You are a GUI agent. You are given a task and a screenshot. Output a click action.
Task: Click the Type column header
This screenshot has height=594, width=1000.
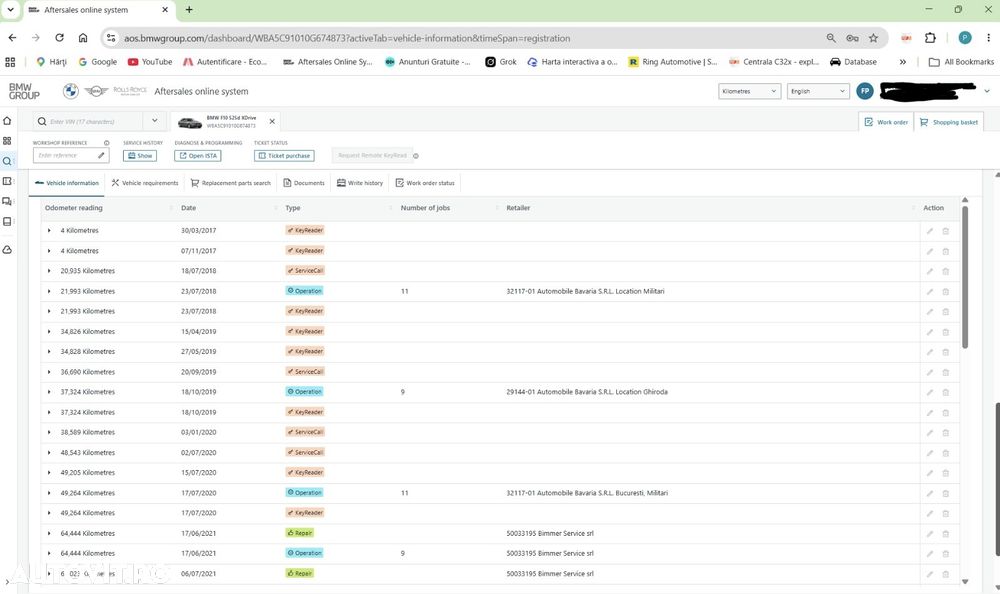tap(293, 208)
